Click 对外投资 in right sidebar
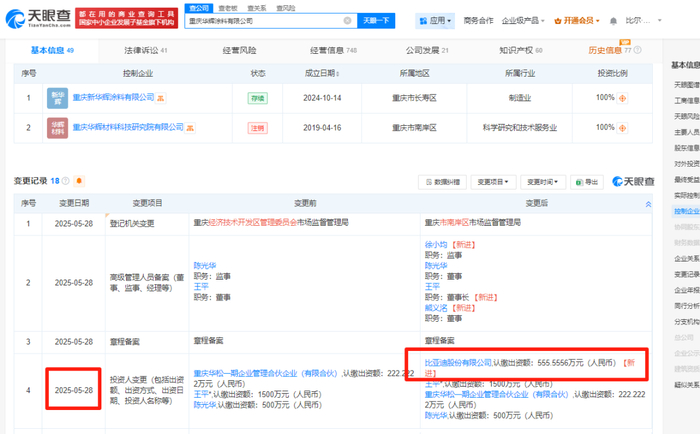Viewport: 700px width, 434px height. [687, 164]
